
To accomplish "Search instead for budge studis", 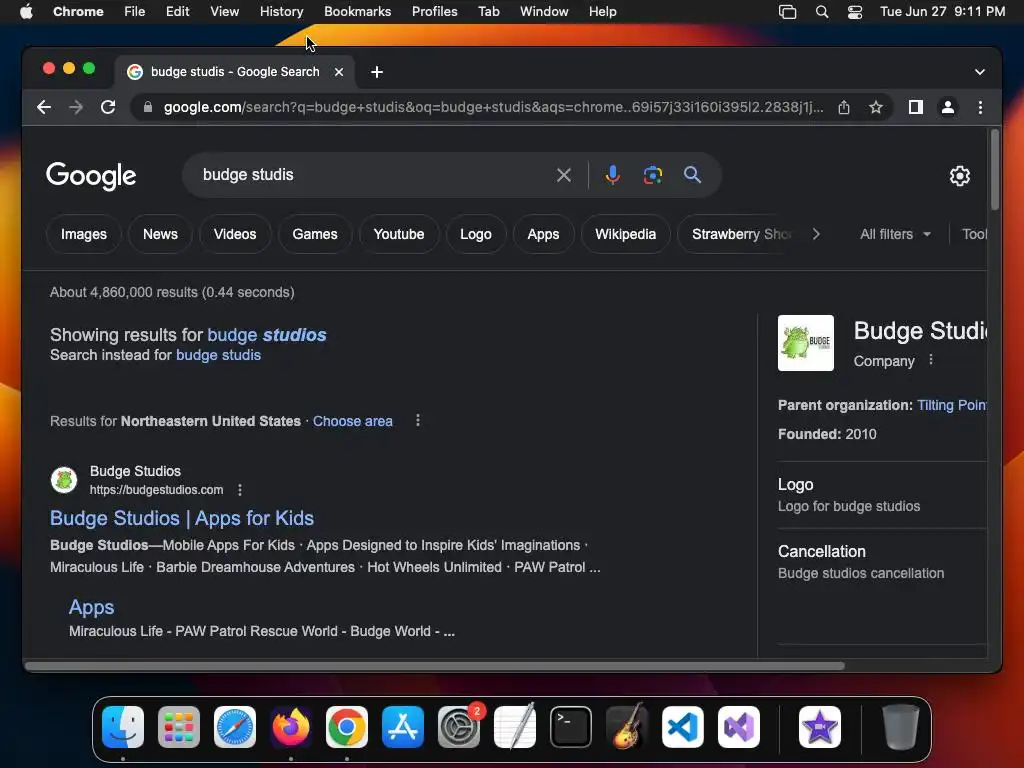I will 218,355.
